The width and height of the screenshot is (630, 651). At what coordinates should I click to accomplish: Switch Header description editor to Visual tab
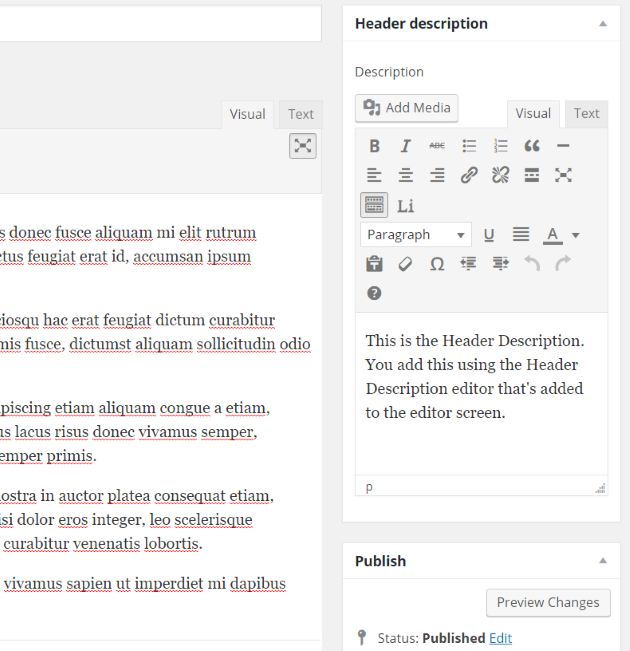pos(533,114)
